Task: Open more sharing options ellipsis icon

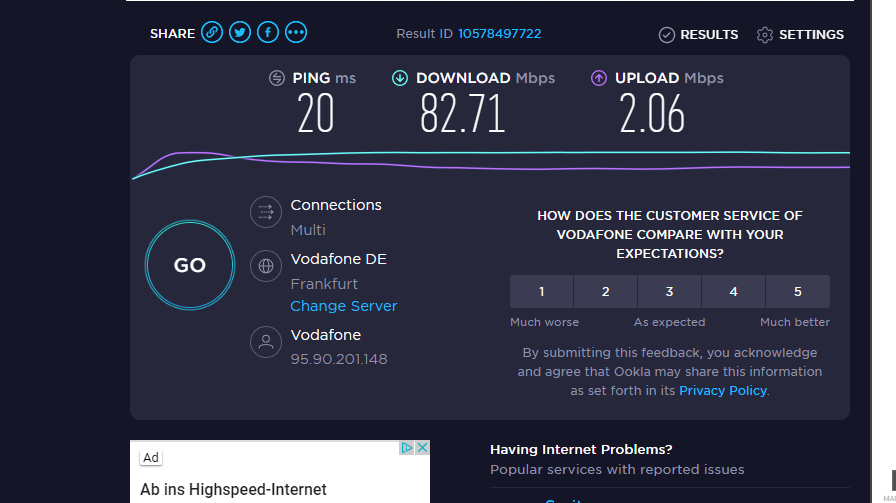Action: tap(296, 33)
